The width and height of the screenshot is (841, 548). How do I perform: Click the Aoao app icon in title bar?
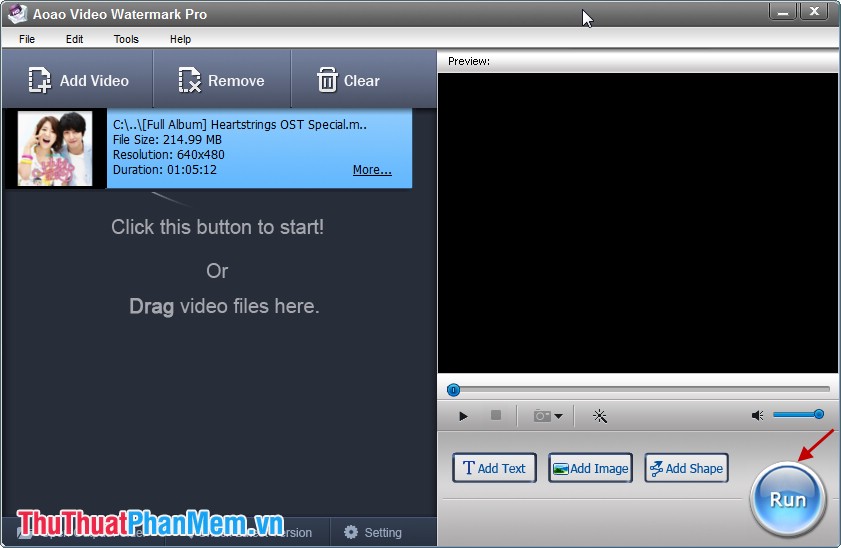tap(17, 14)
